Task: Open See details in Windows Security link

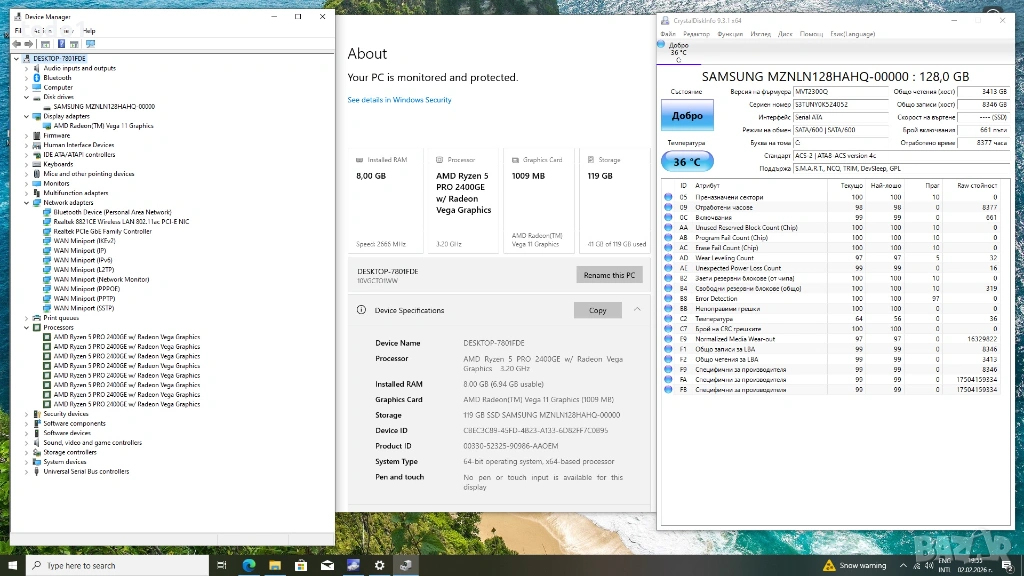Action: (x=399, y=100)
